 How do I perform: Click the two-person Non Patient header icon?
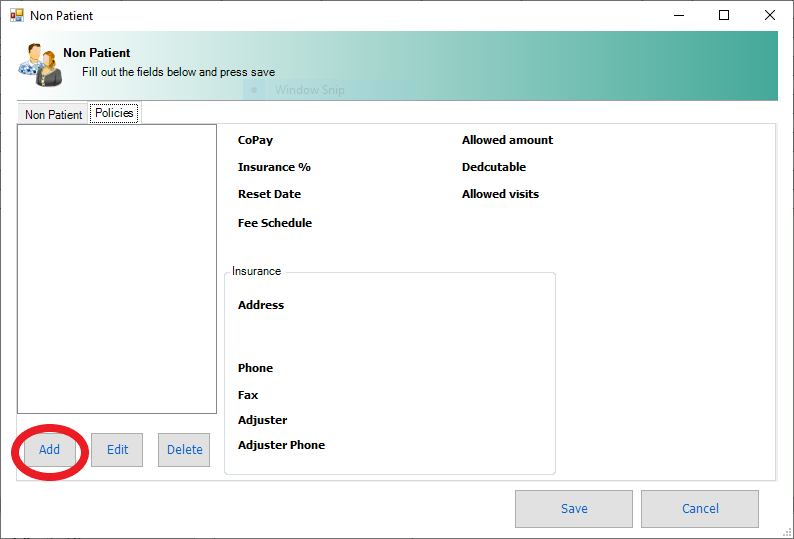[38, 64]
